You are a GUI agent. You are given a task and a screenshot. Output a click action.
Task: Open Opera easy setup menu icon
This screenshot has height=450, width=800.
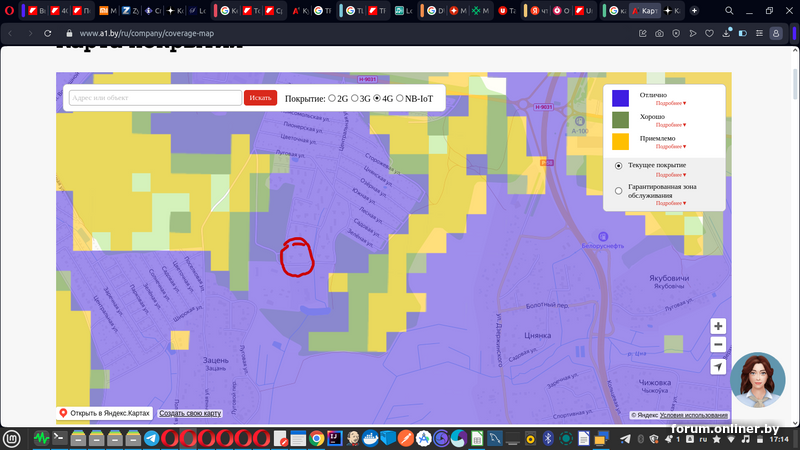759,33
